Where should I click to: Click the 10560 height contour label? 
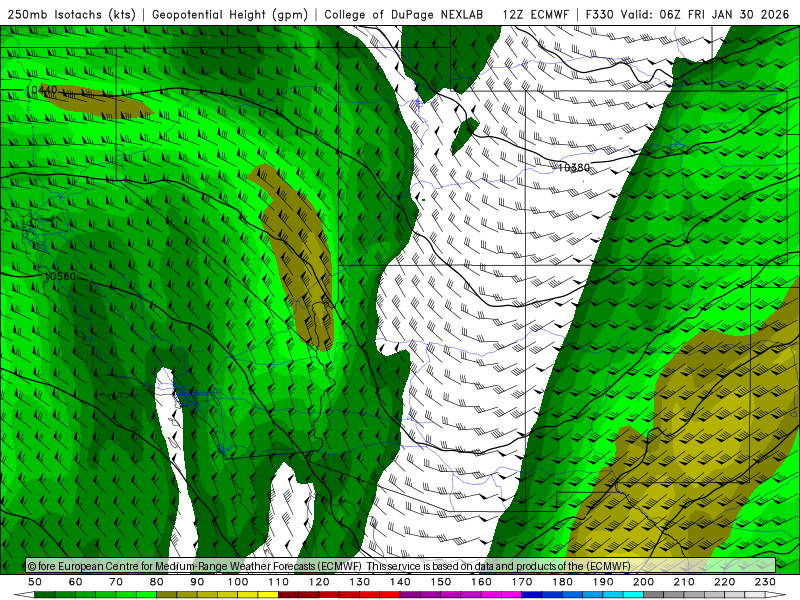60,276
